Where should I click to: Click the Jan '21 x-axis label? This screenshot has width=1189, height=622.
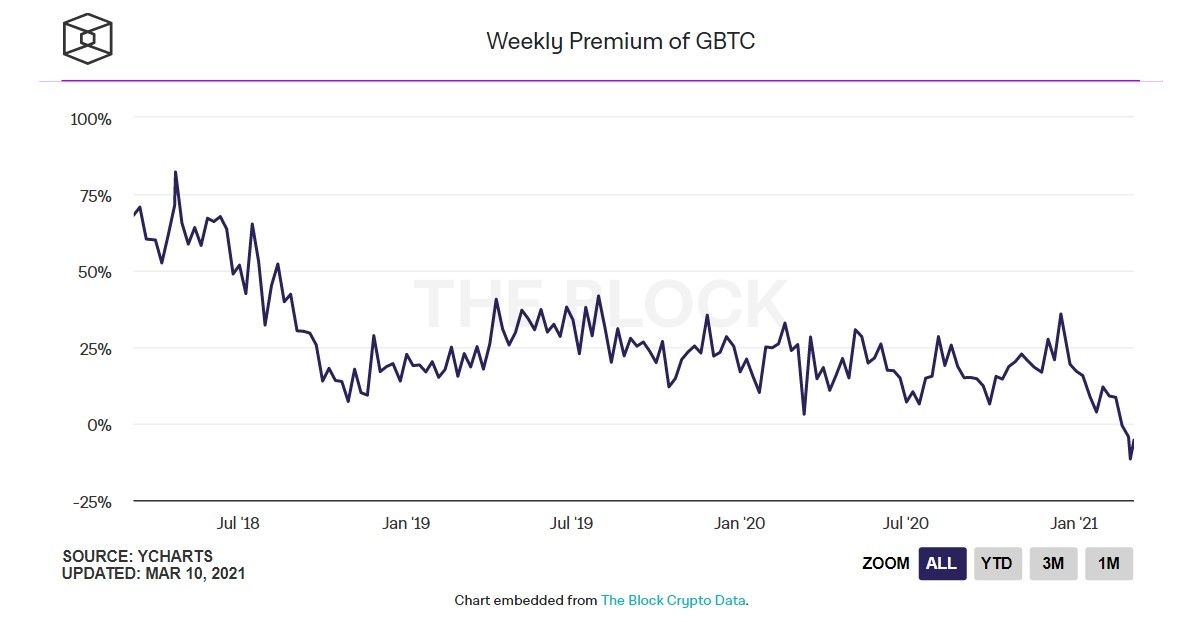coord(1074,523)
